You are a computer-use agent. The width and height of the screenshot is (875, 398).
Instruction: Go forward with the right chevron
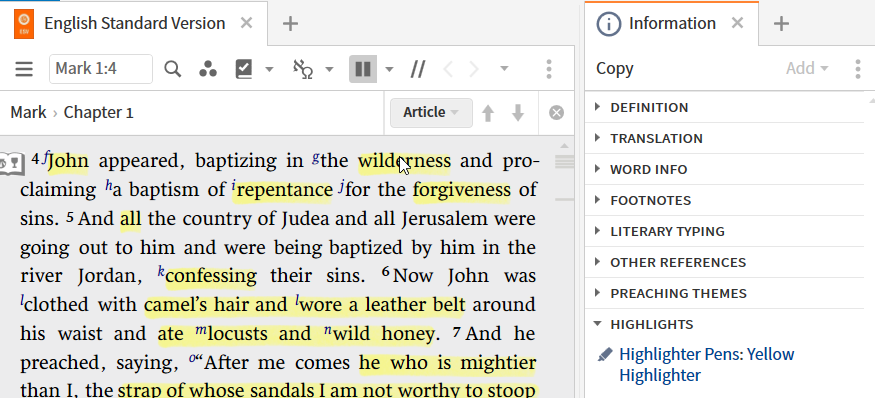point(474,69)
